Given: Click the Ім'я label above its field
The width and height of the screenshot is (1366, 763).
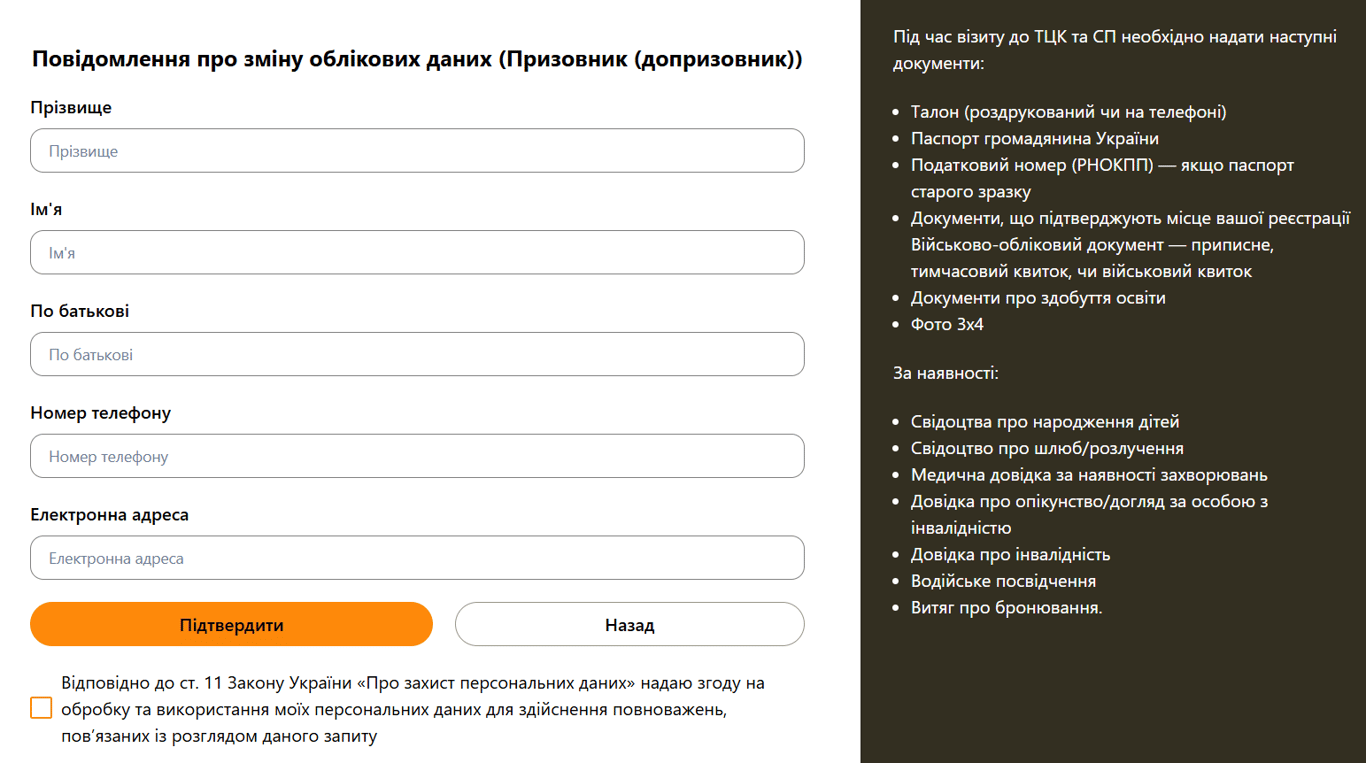Looking at the screenshot, I should click(46, 210).
